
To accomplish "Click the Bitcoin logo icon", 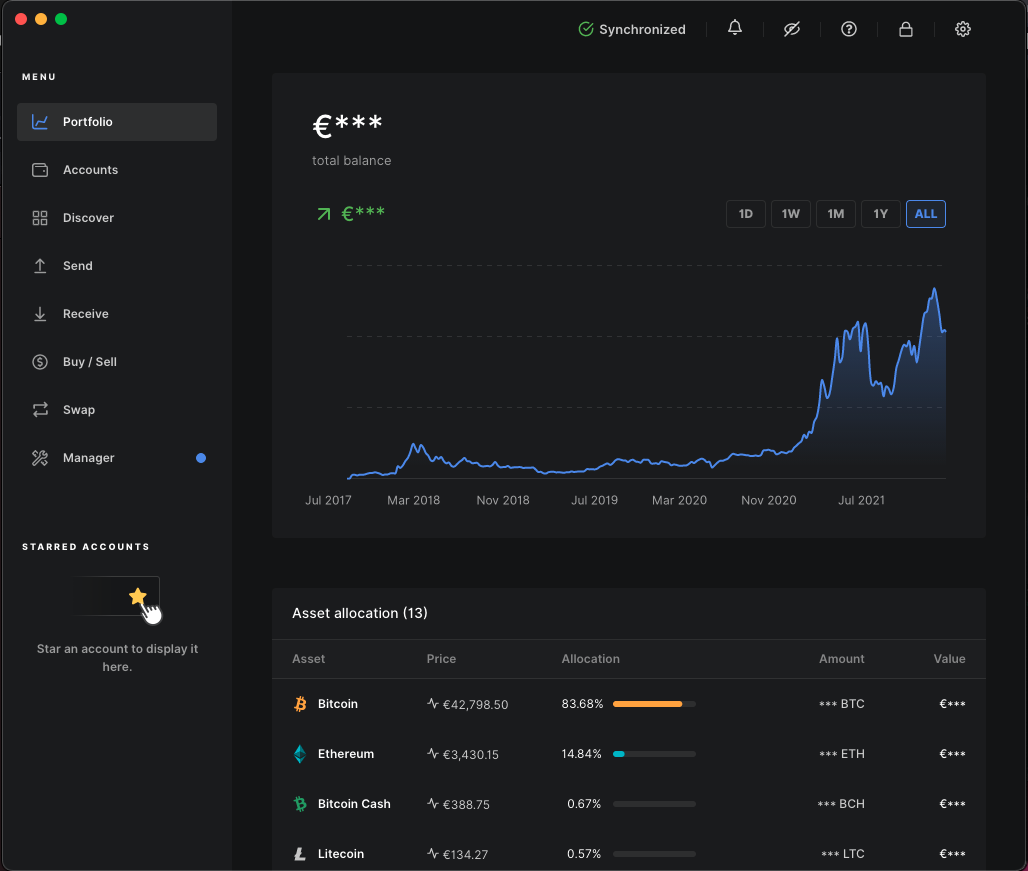I will (300, 704).
